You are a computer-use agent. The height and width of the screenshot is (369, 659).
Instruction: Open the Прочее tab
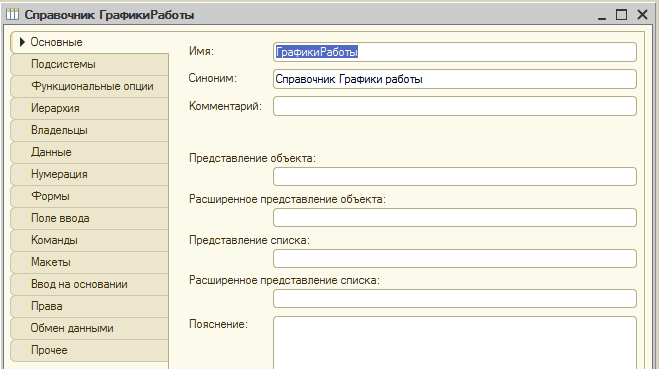click(x=90, y=350)
